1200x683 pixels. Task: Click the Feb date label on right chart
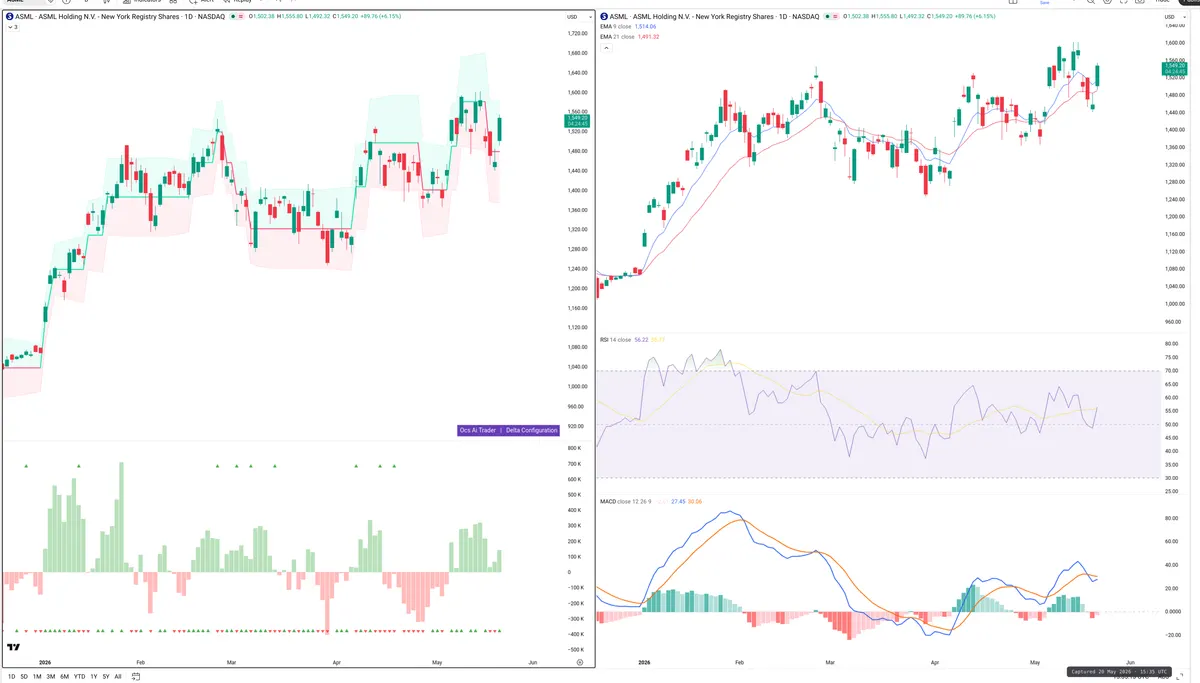(739, 663)
